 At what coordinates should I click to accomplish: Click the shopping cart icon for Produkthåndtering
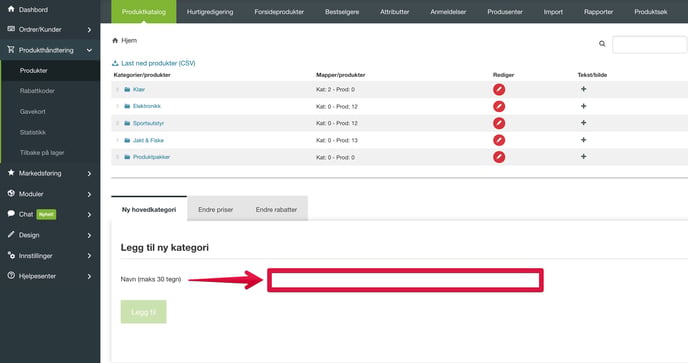point(11,50)
